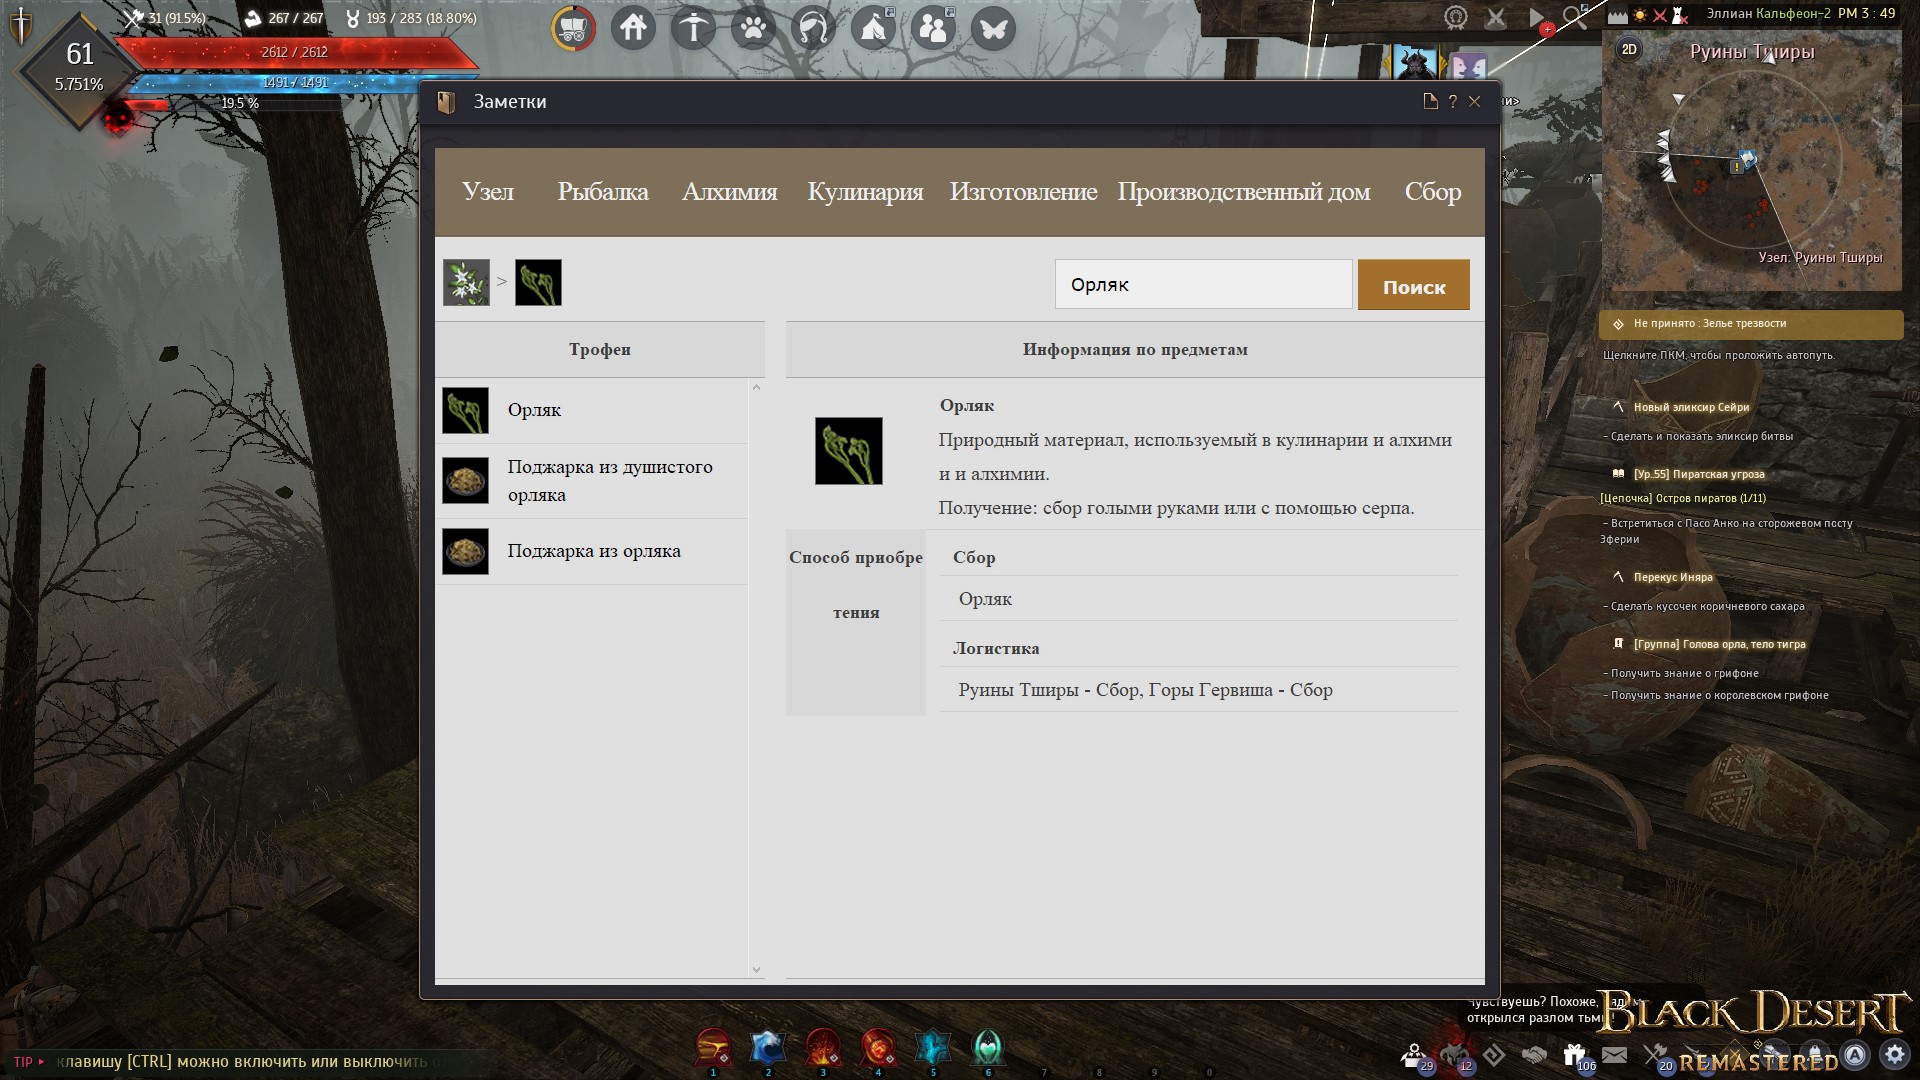This screenshot has width=1920, height=1080.
Task: Click the search field containing Орляк
Action: pyautogui.click(x=1203, y=285)
